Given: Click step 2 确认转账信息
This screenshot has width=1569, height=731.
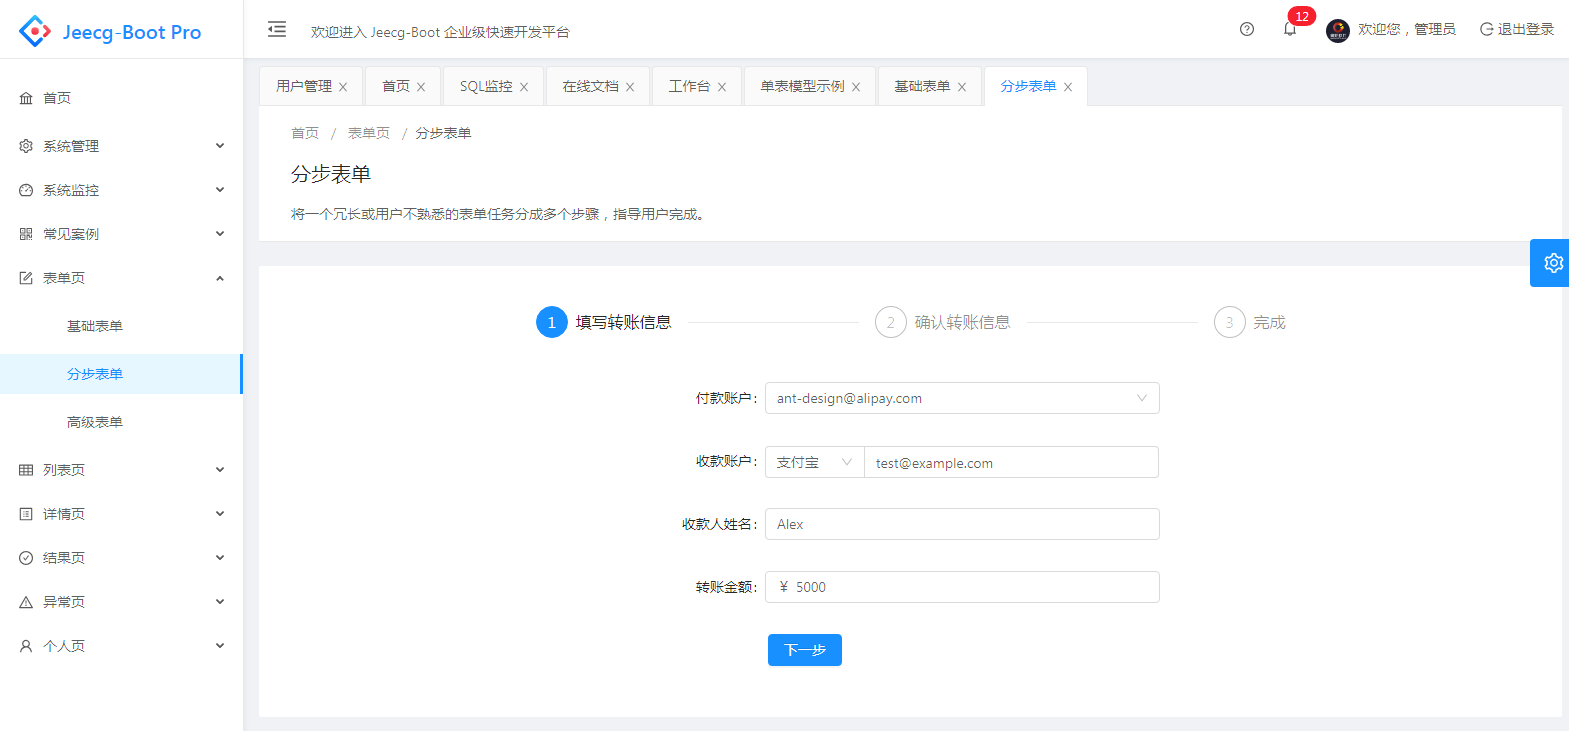Looking at the screenshot, I should (x=943, y=322).
